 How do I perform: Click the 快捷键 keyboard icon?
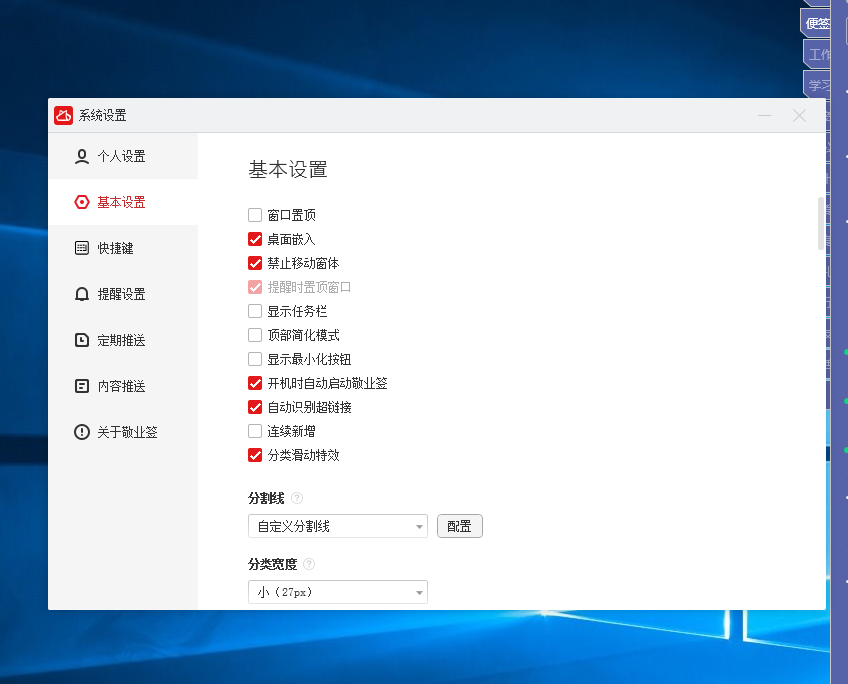click(82, 248)
